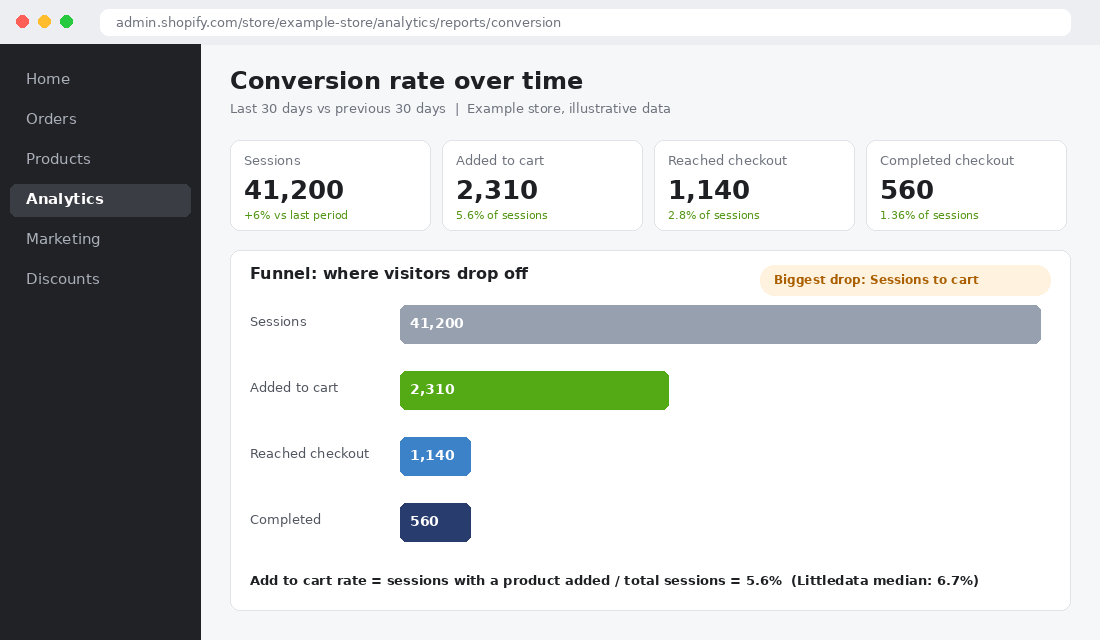Click the 'Completed' funnel row label
The height and width of the screenshot is (640, 1100).
pos(286,520)
